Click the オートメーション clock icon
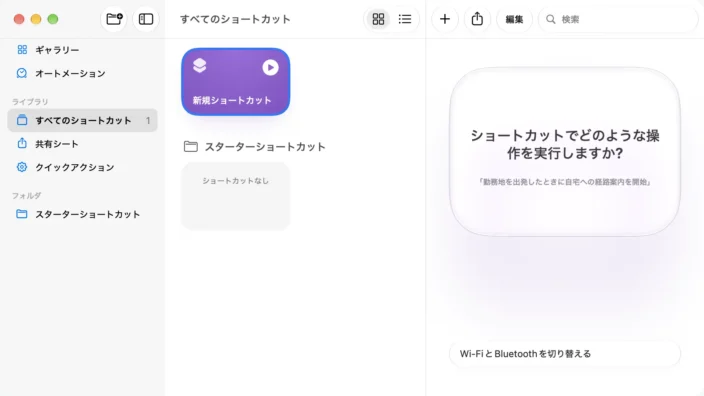704x396 pixels. click(22, 73)
